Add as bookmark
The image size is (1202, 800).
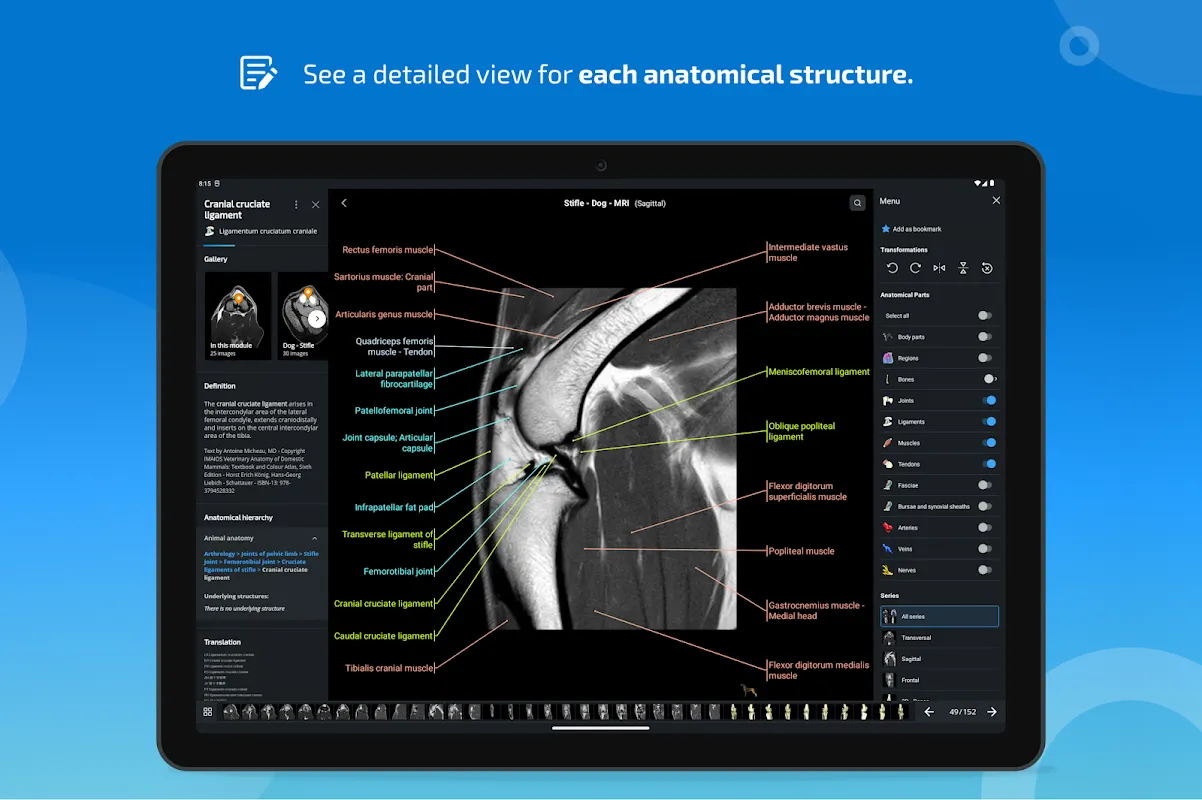(x=916, y=229)
